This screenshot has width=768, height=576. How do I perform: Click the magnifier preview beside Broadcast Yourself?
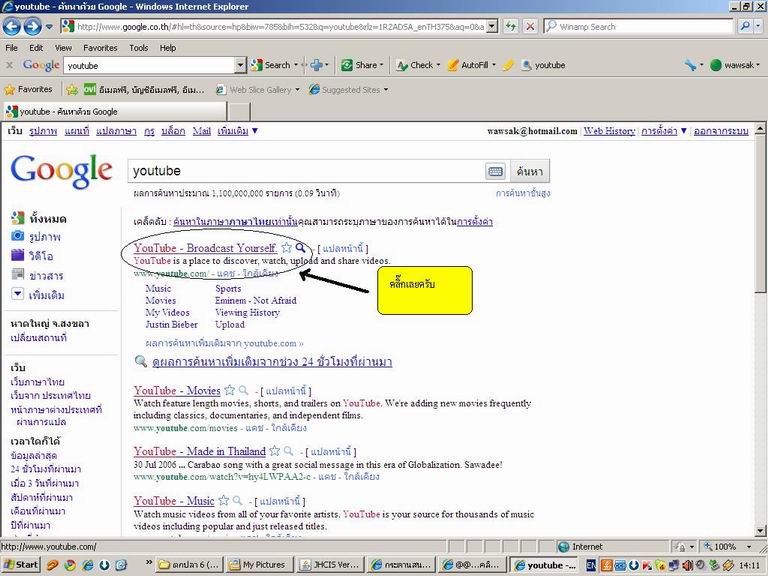tap(300, 248)
